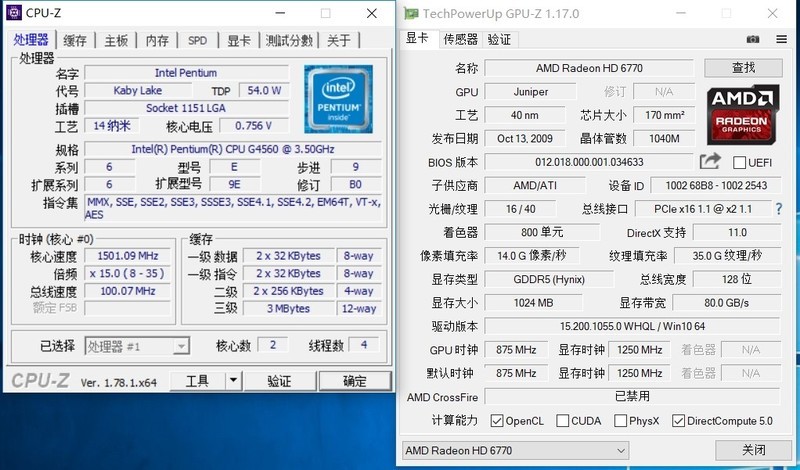Close the CPU-Z window

(372, 13)
